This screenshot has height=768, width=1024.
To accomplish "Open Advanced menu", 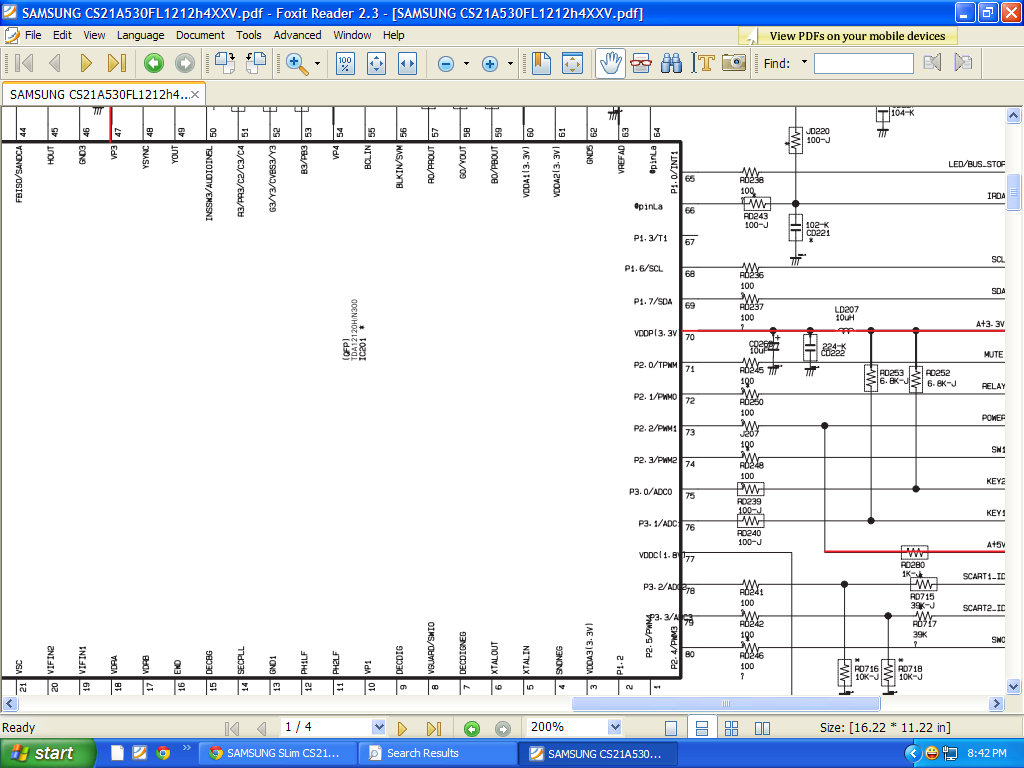I will click(297, 35).
